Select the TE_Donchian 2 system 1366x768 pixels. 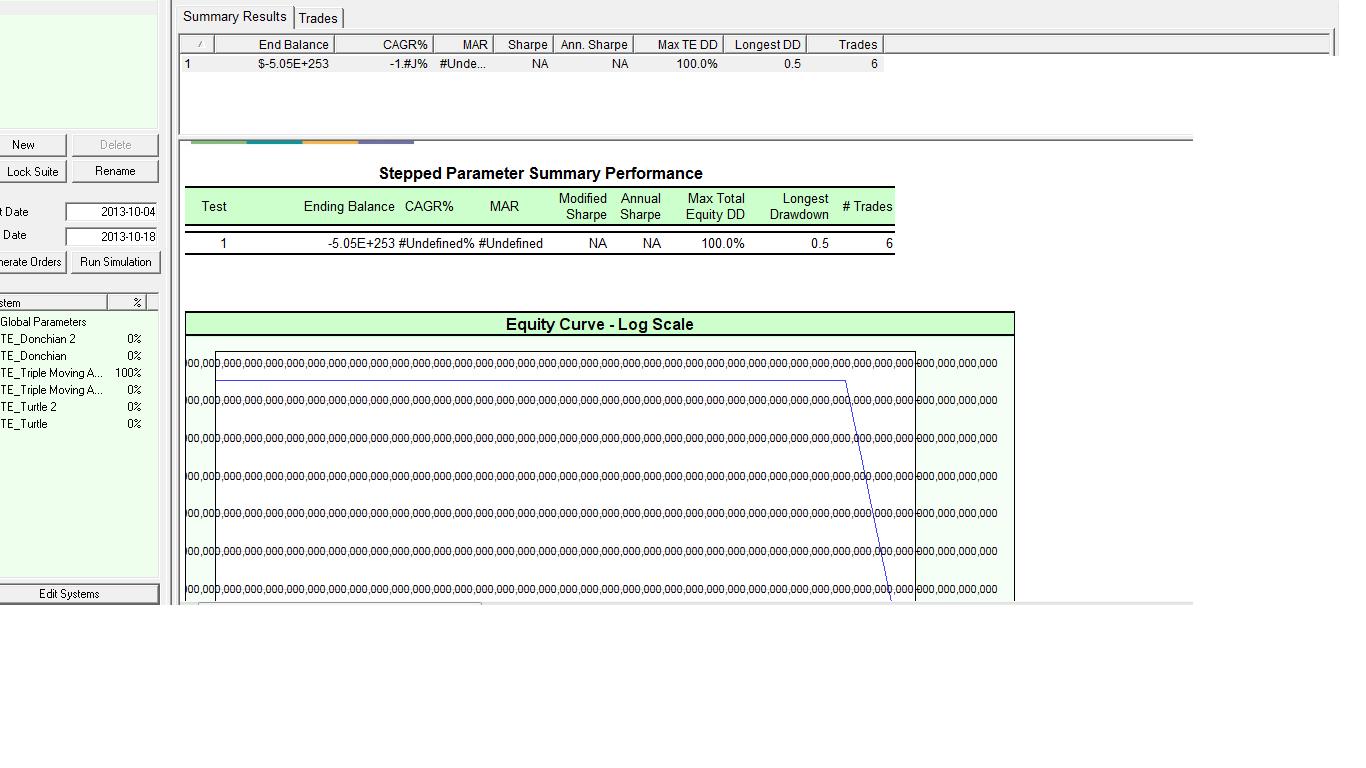(x=38, y=339)
